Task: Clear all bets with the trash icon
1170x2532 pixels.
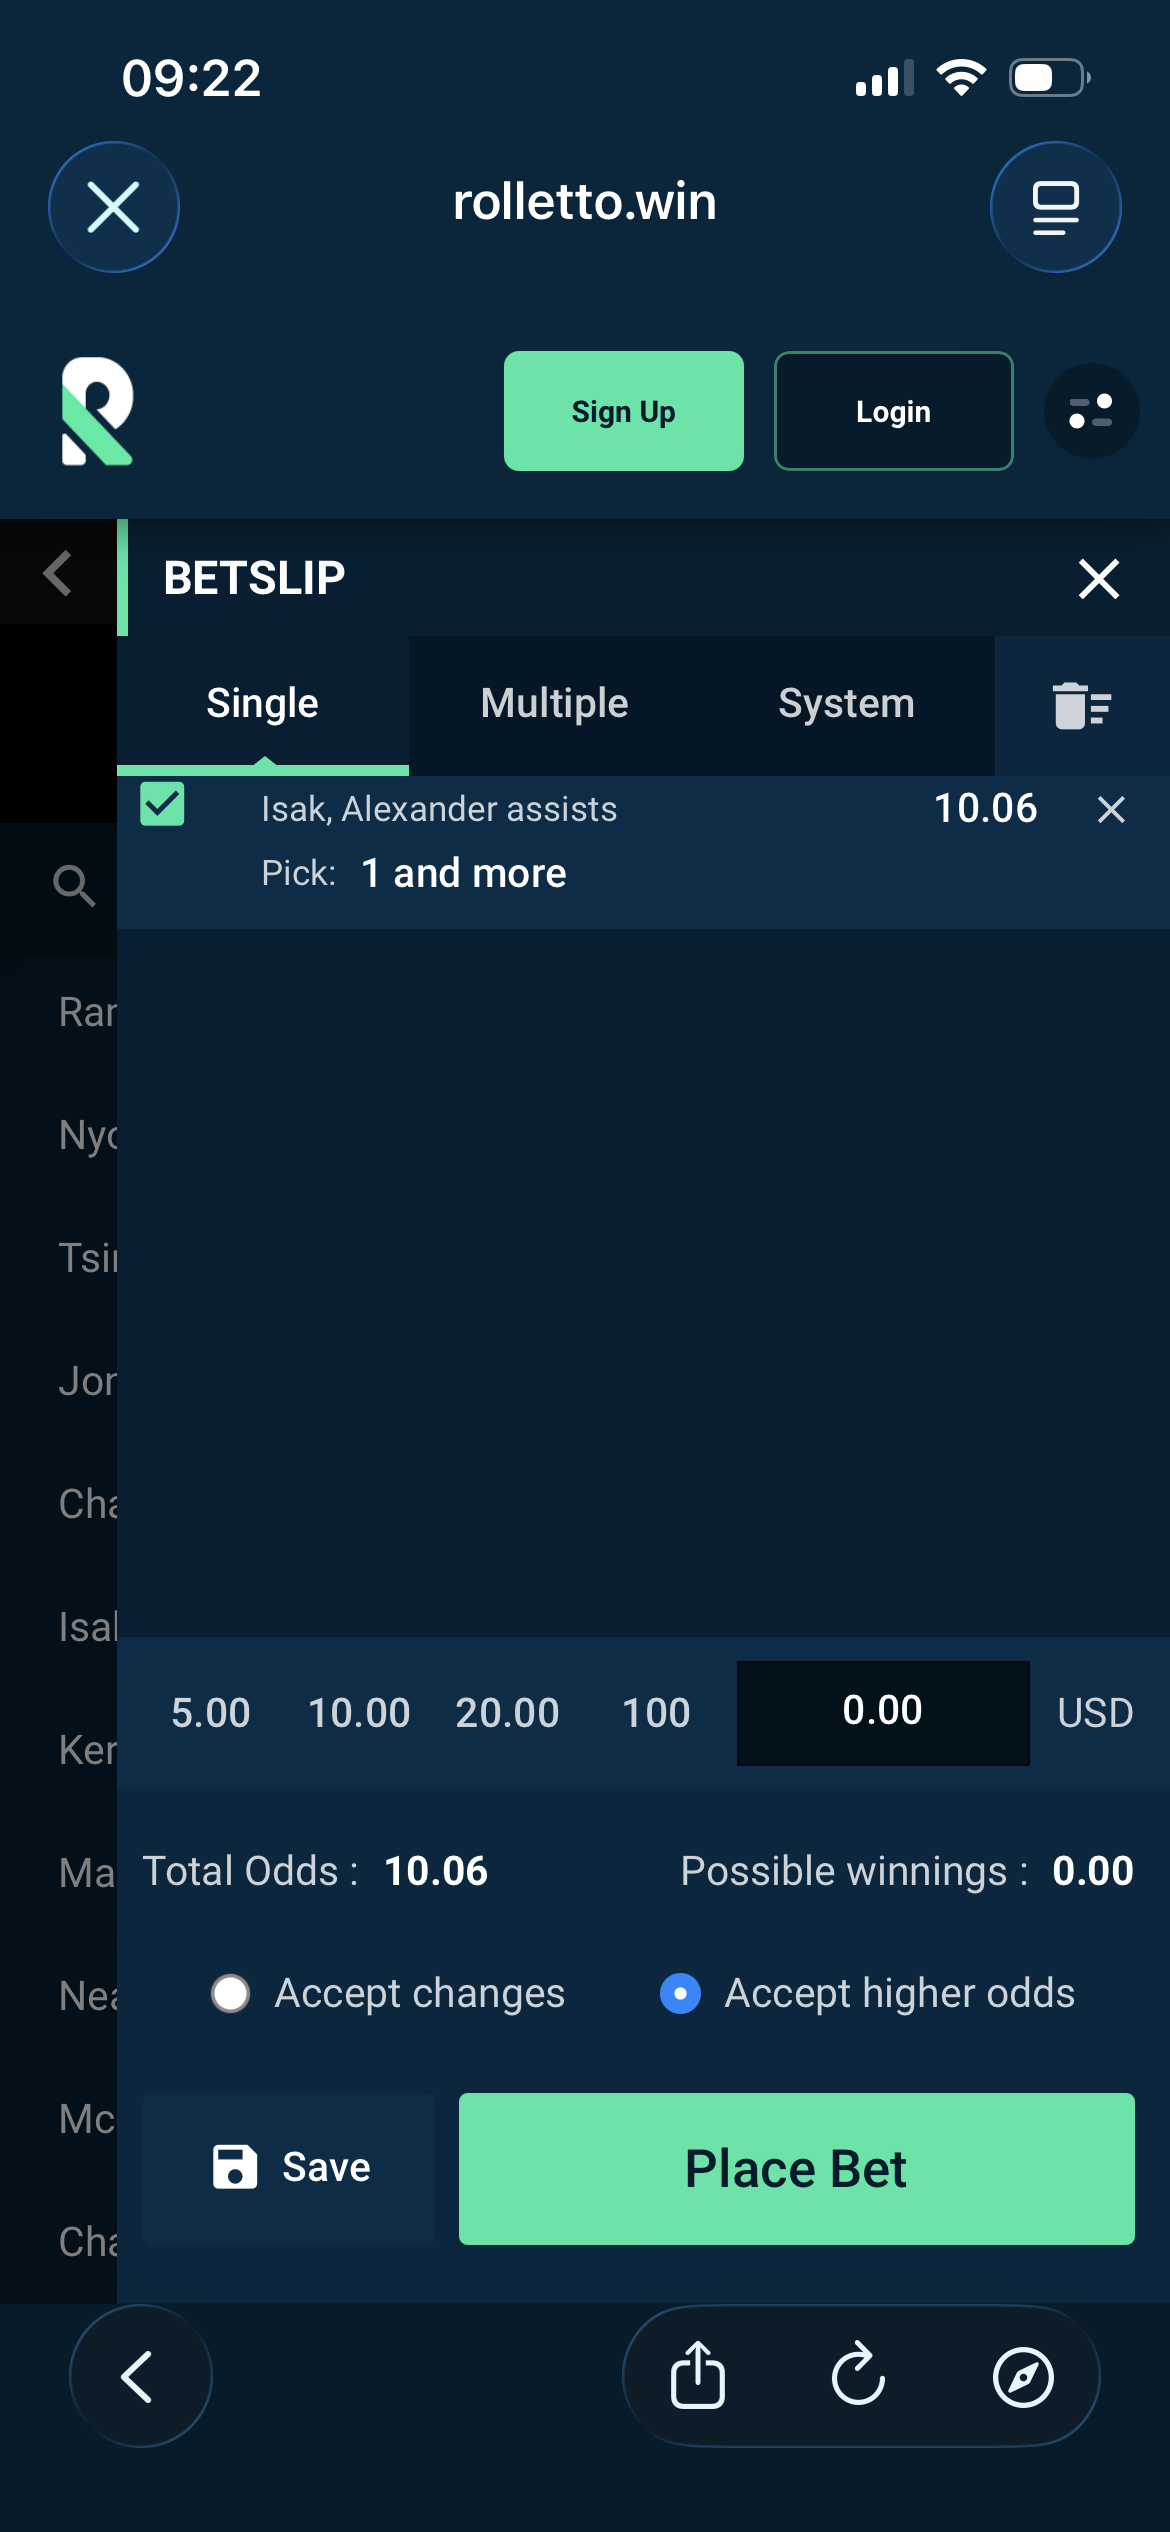Action: coord(1082,705)
